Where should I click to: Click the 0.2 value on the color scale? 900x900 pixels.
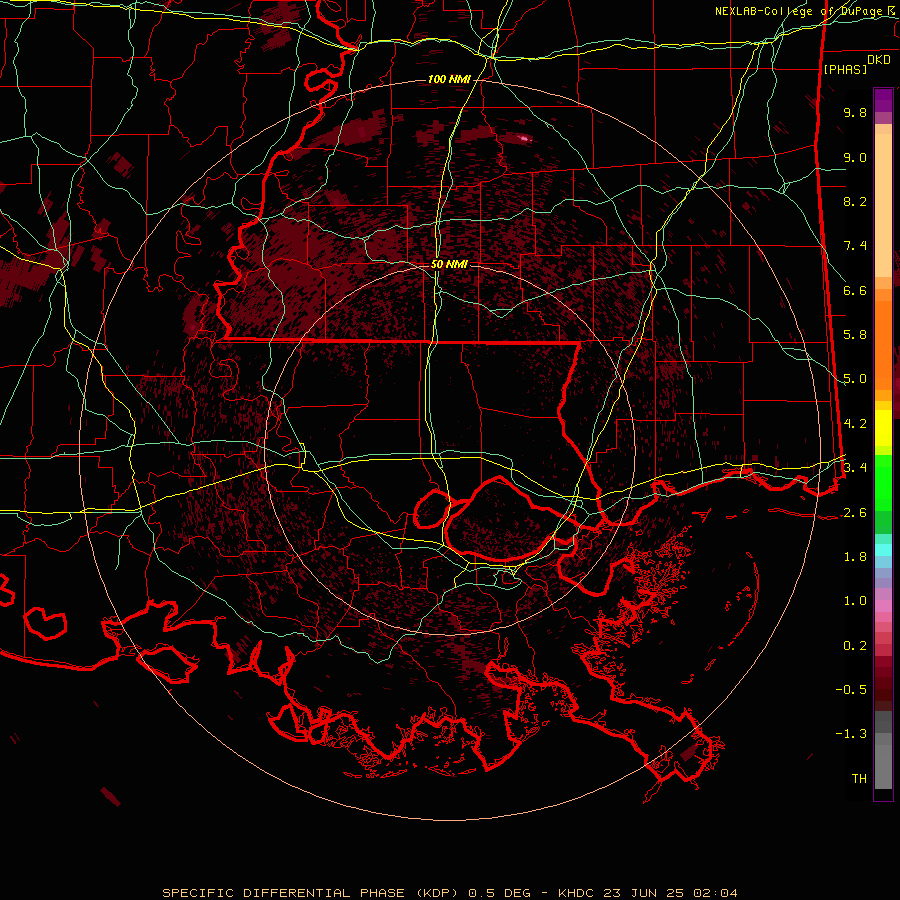point(855,646)
